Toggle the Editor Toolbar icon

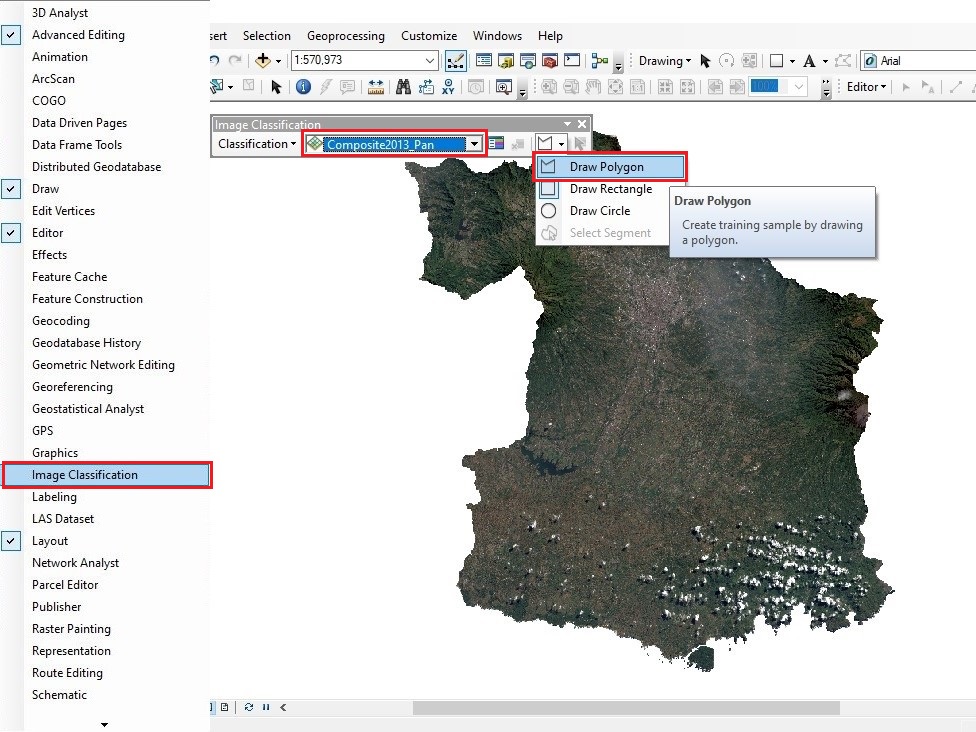456,61
